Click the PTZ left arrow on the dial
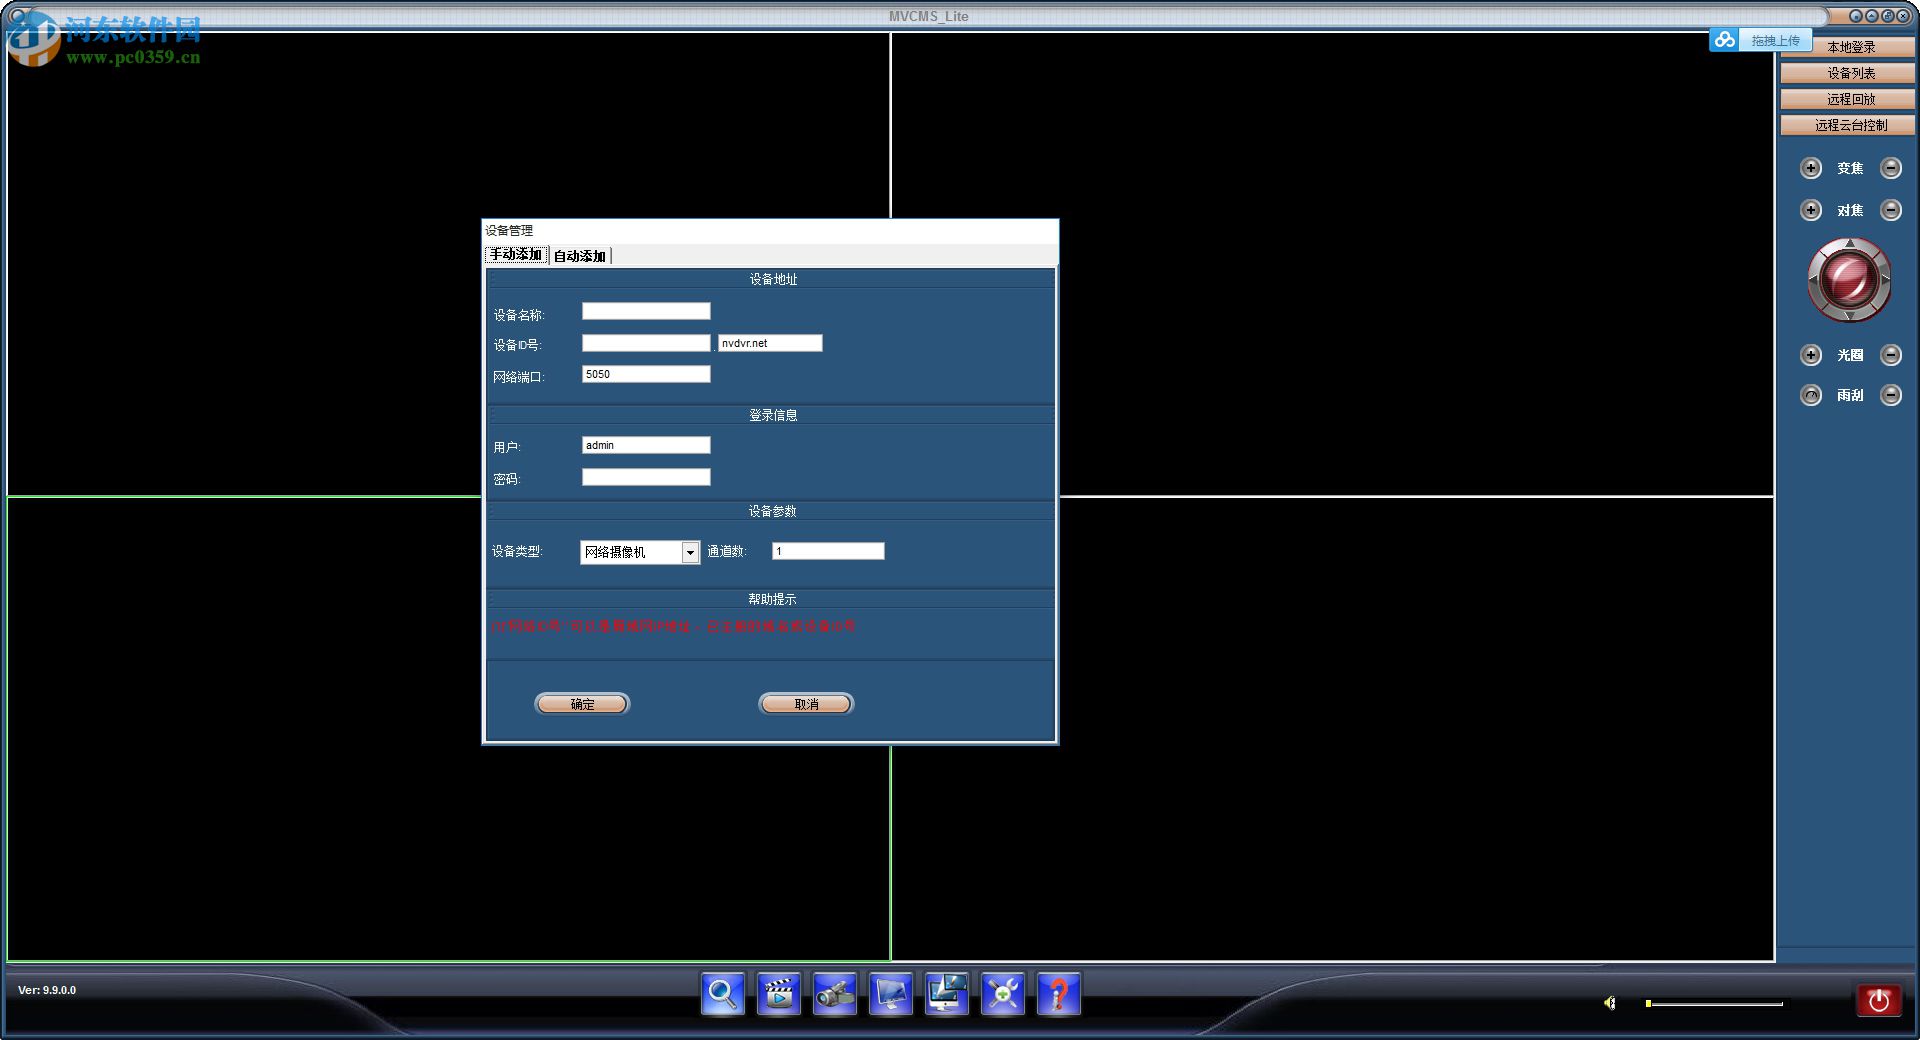The width and height of the screenshot is (1920, 1040). tap(1813, 280)
